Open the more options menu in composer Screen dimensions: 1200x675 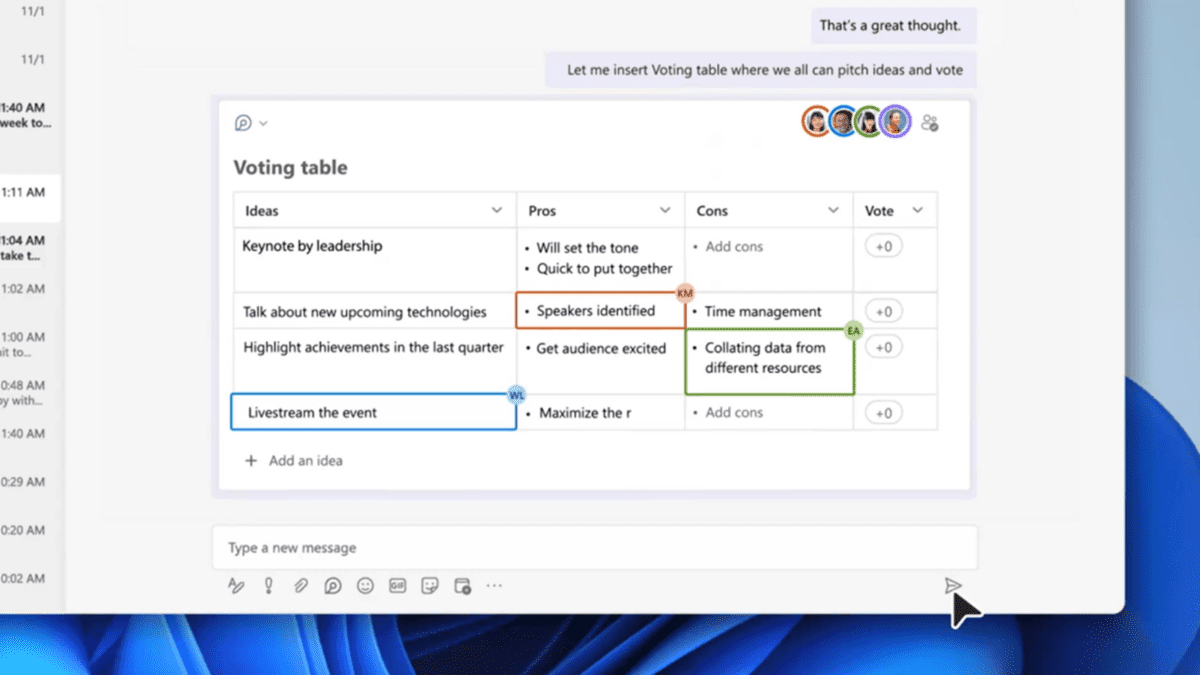click(493, 585)
